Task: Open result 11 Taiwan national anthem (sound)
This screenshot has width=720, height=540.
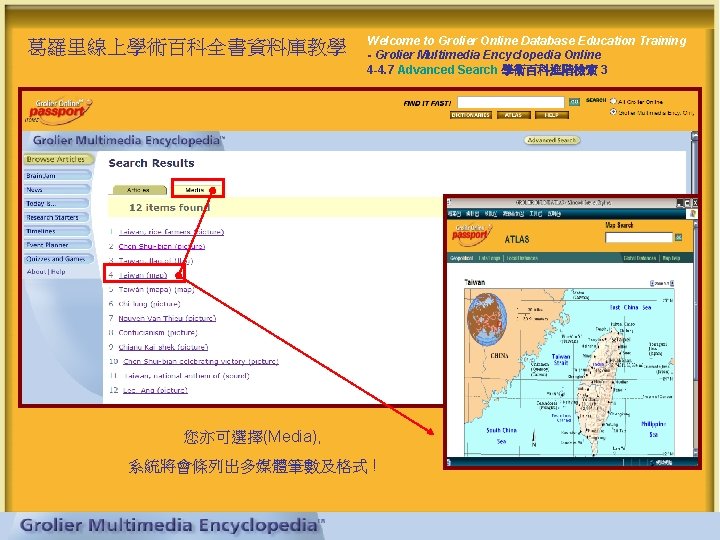Action: click(x=186, y=376)
